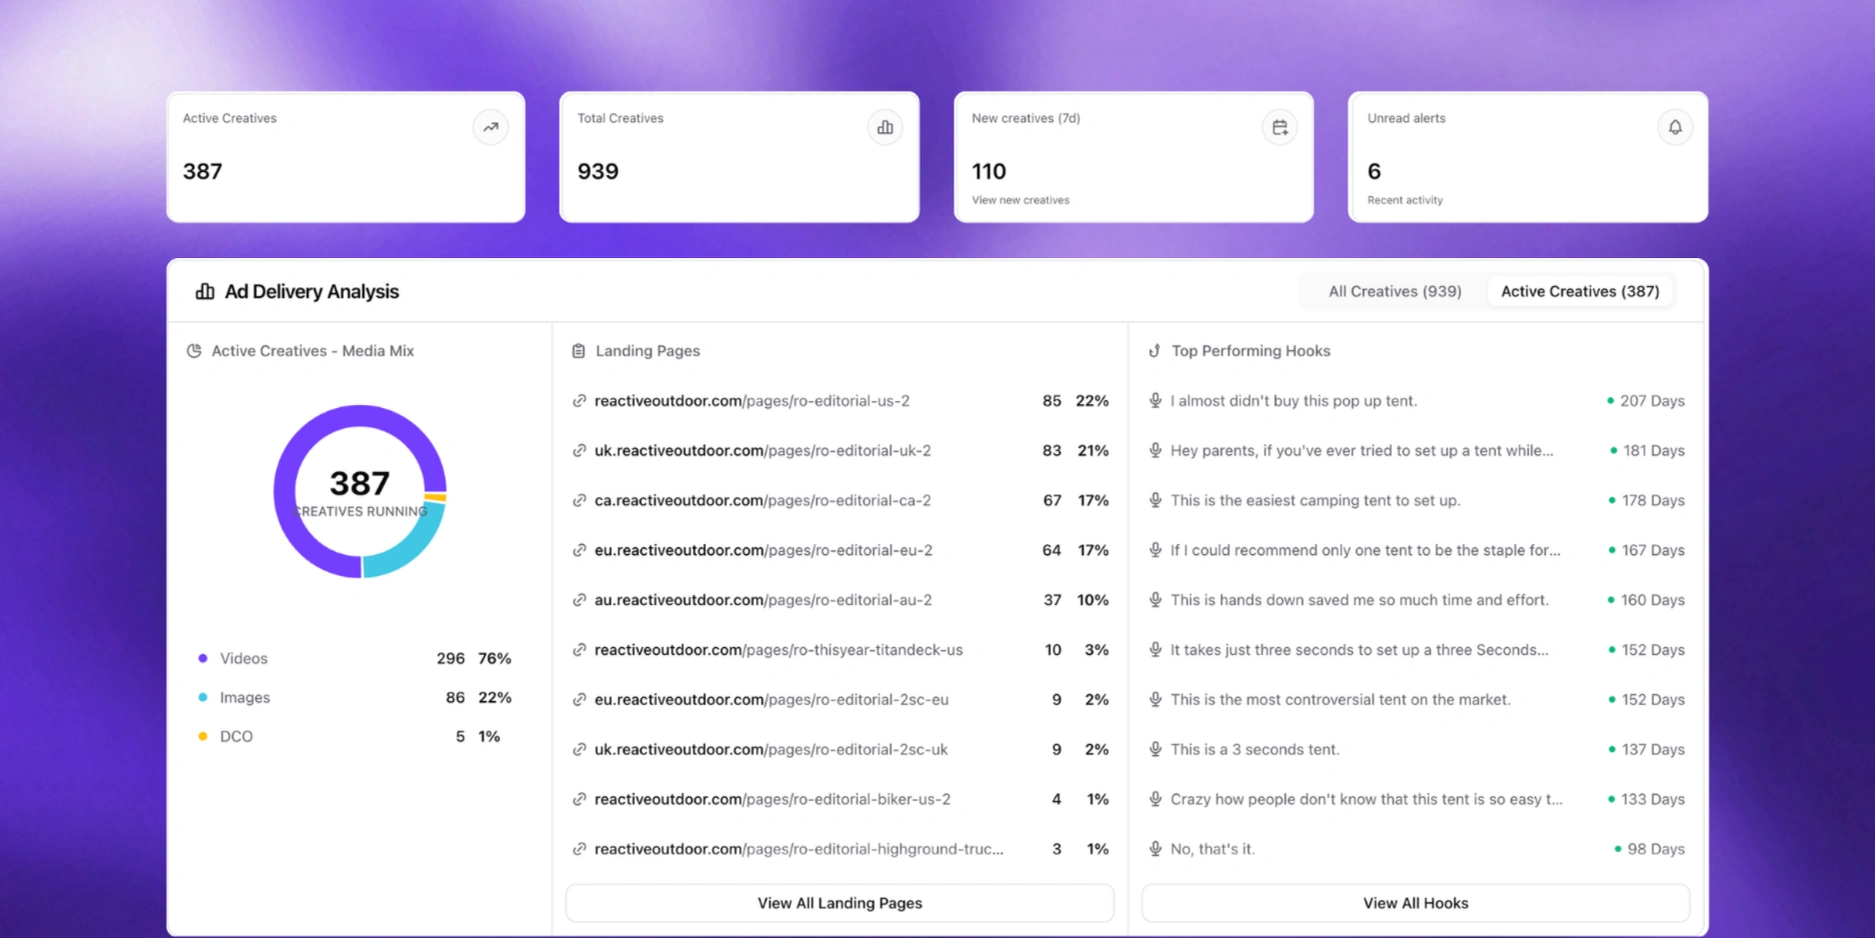Click the trending arrow icon on Active Creatives card
The width and height of the screenshot is (1875, 938).
click(490, 128)
